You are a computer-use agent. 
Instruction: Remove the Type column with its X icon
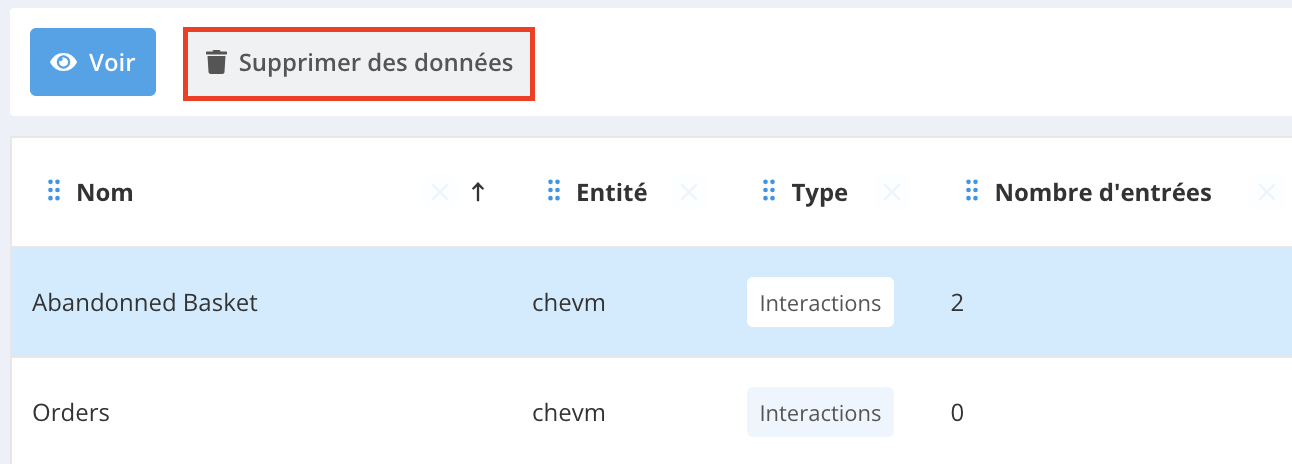pyautogui.click(x=892, y=192)
